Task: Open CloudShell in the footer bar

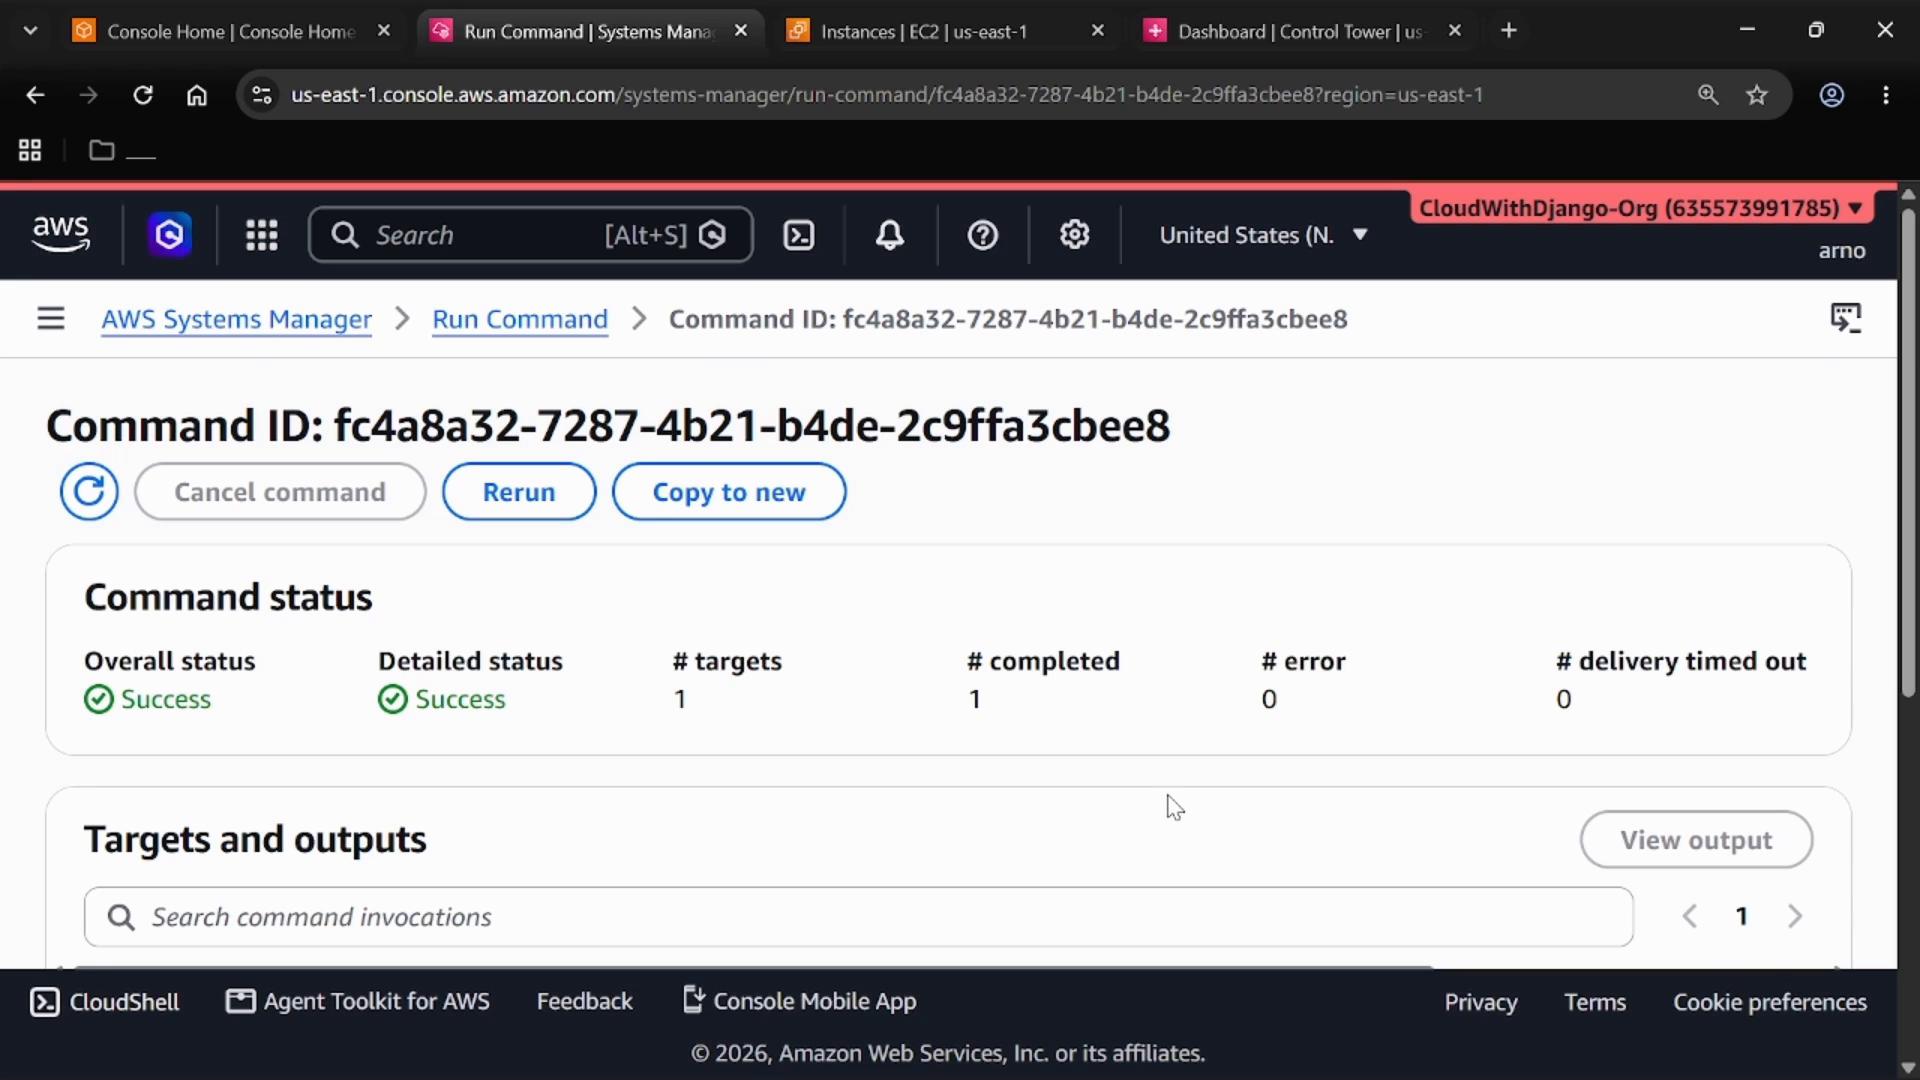Action: [105, 1002]
